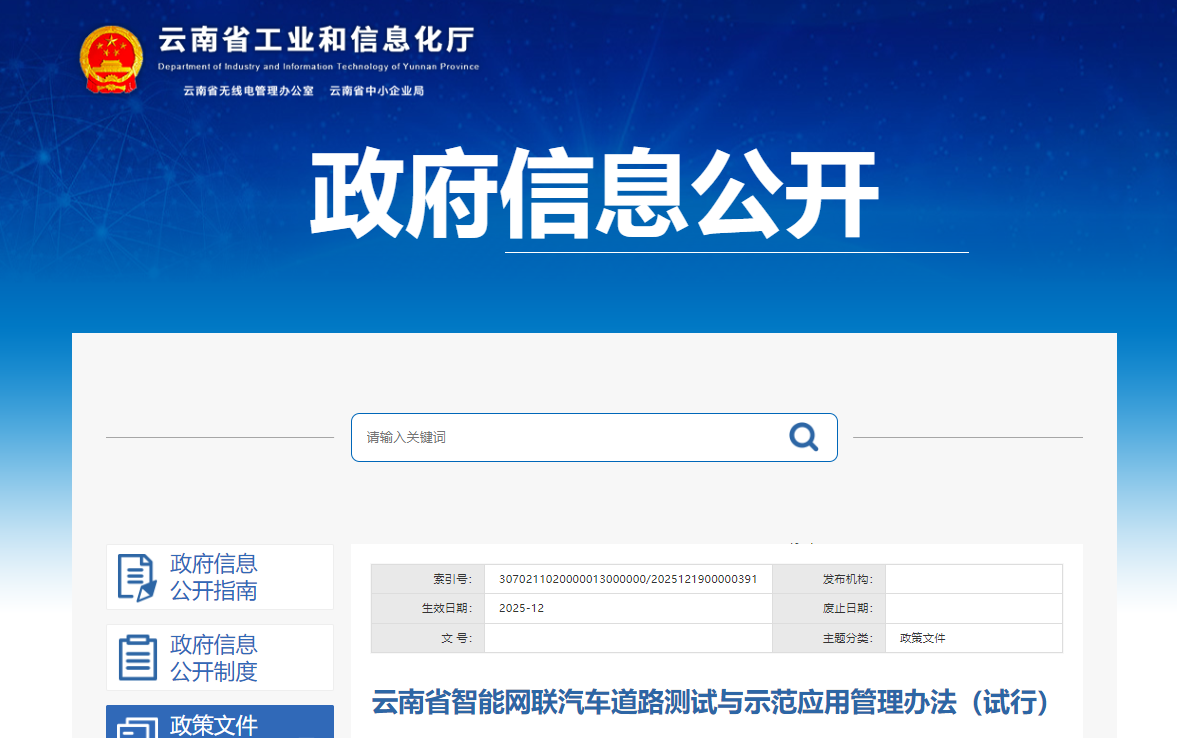Click the 发布机构 label cell

(x=828, y=579)
